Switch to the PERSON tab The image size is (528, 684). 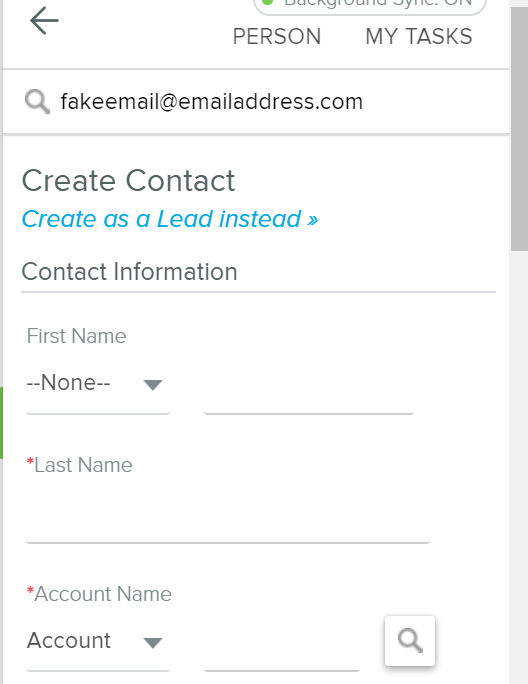[277, 36]
